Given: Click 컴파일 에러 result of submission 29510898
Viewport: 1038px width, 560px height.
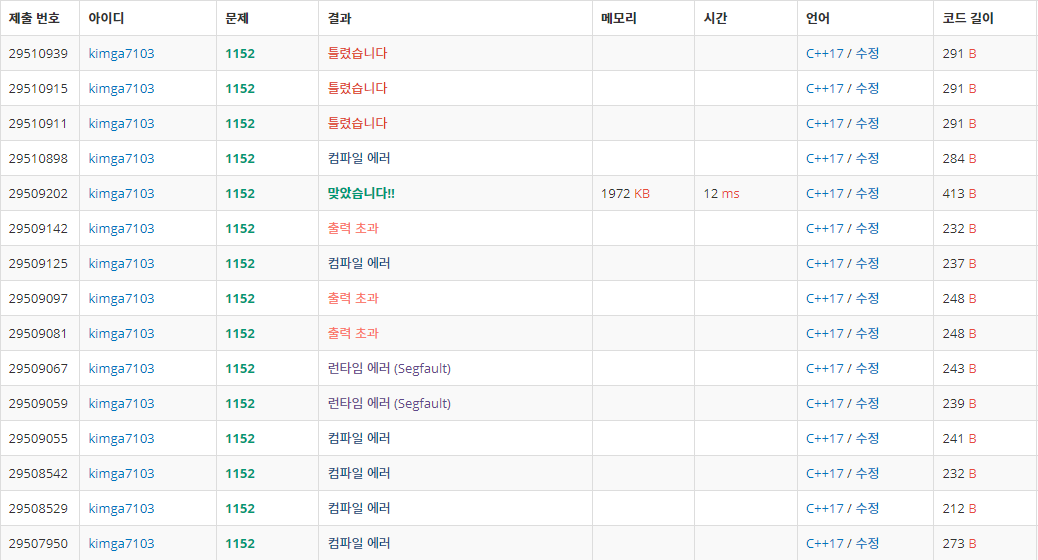Looking at the screenshot, I should (359, 158).
